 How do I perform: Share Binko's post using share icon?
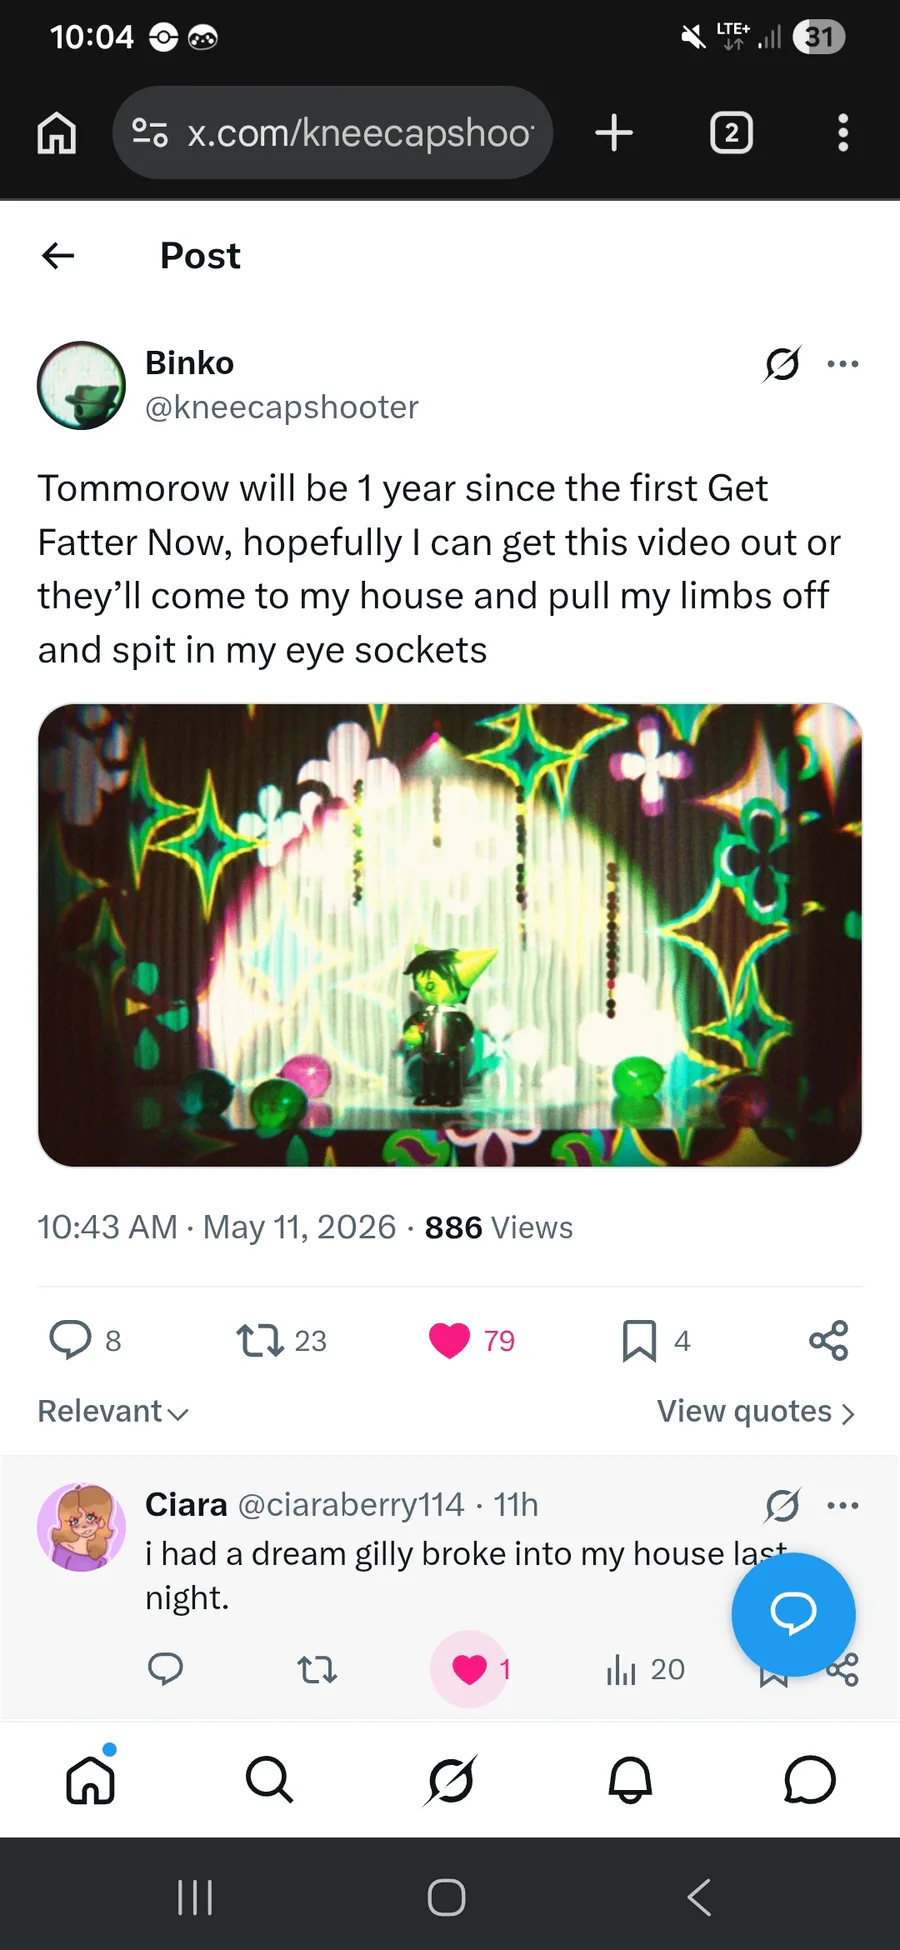(x=828, y=1340)
